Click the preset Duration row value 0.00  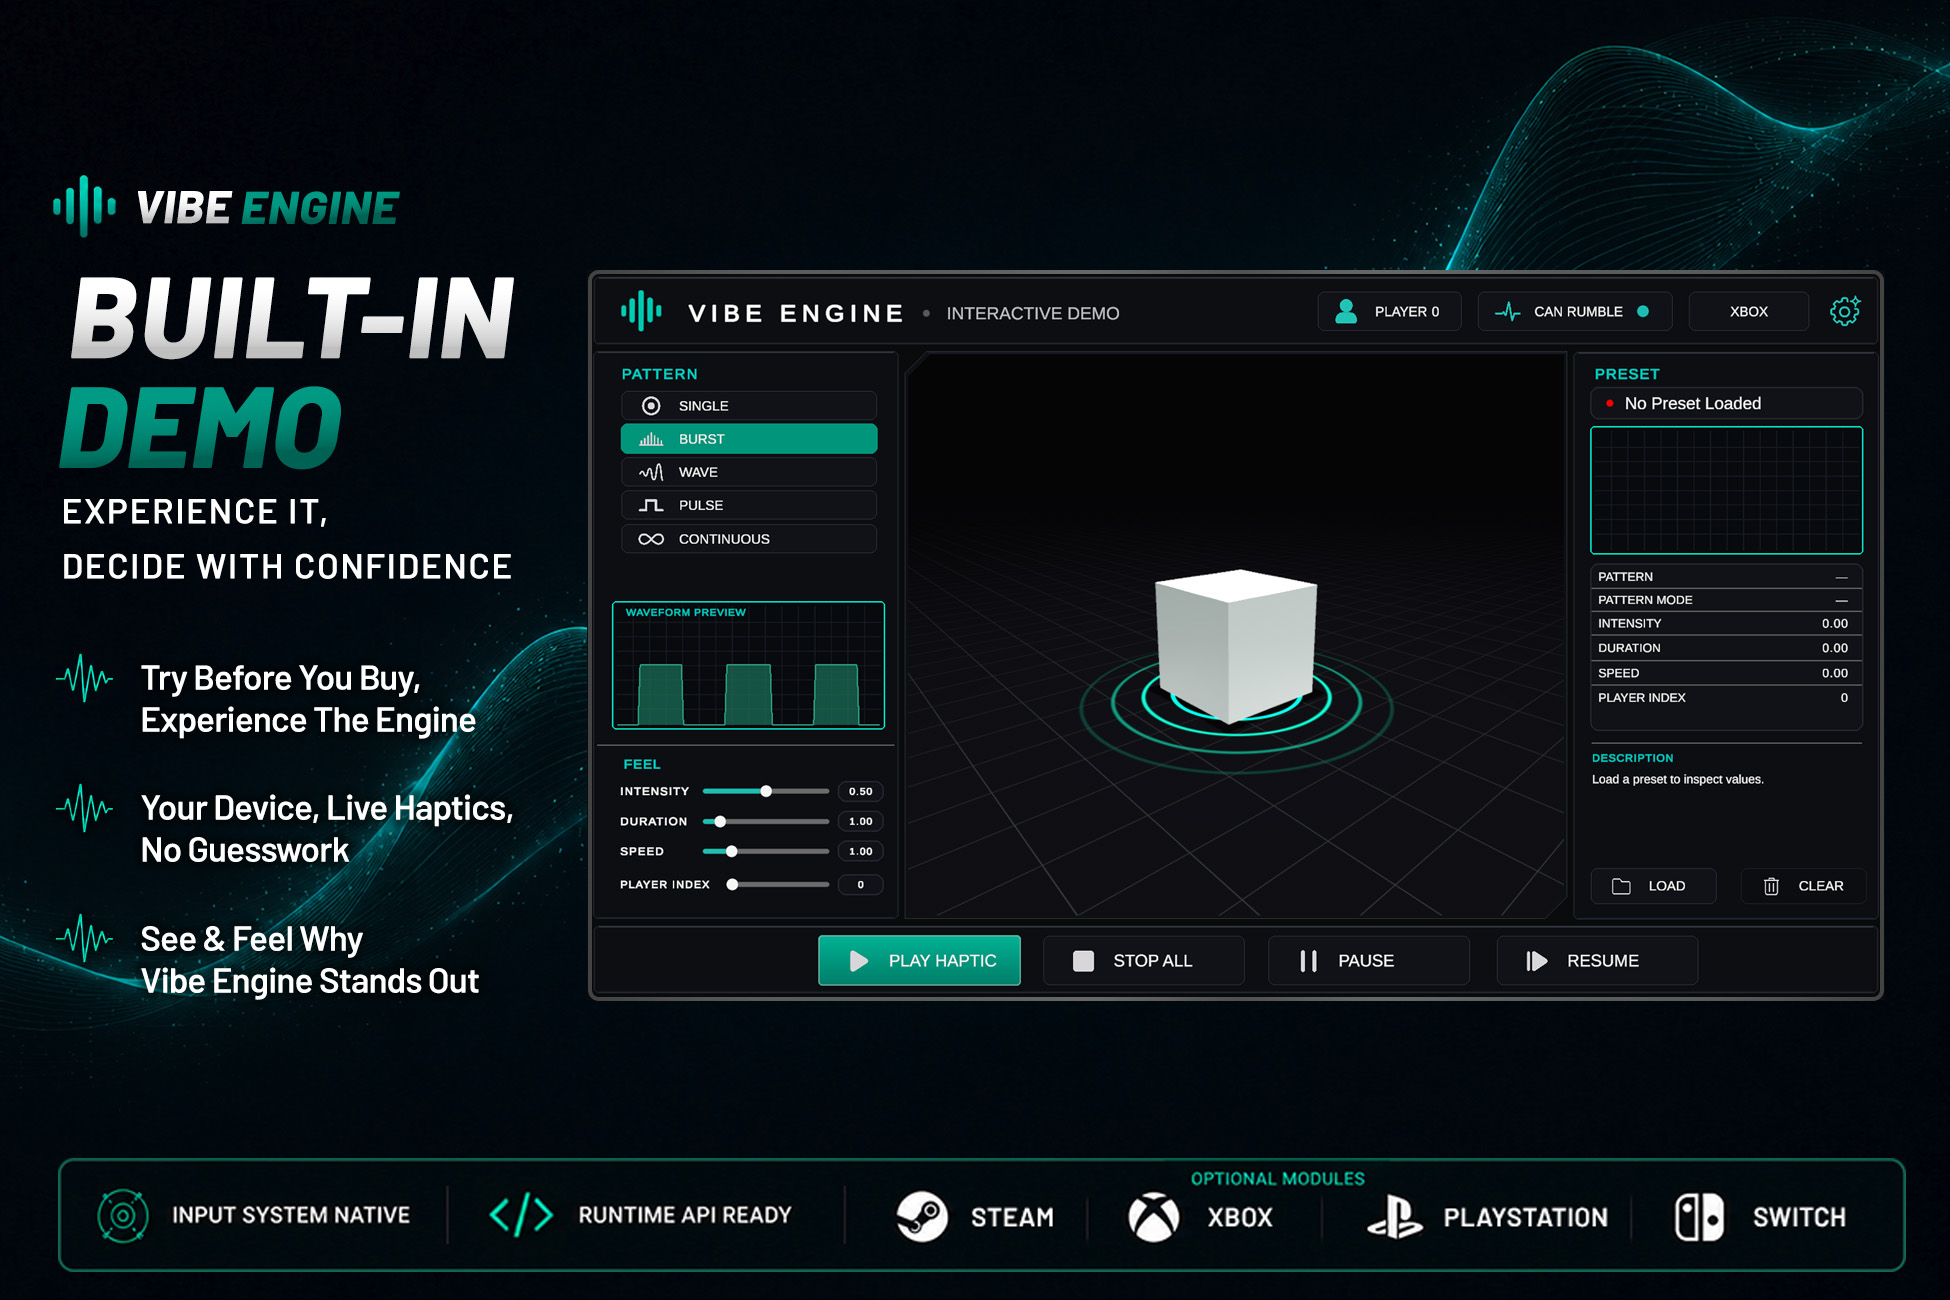(1834, 648)
